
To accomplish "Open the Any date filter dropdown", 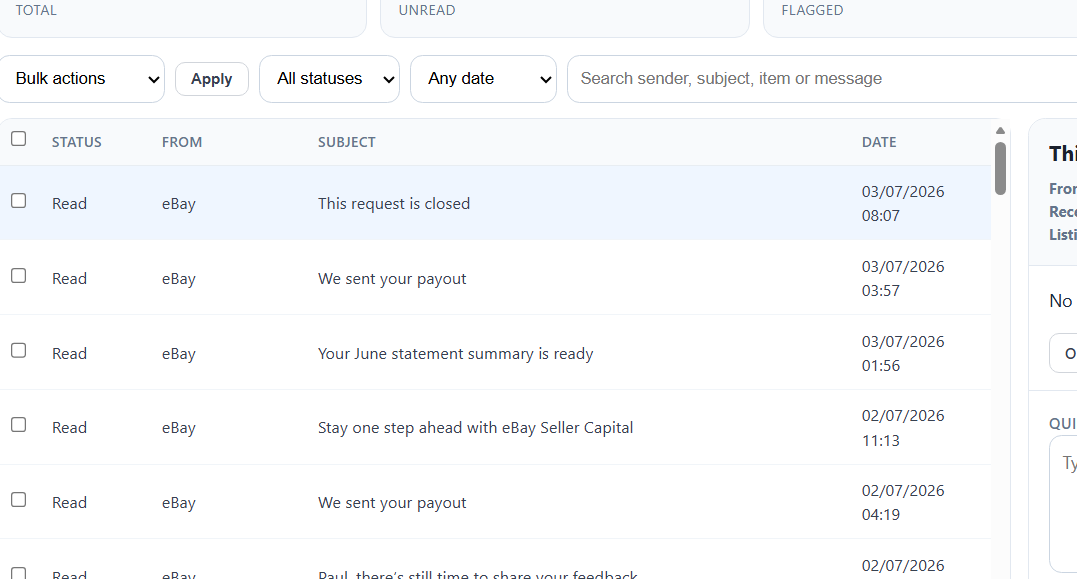I will pyautogui.click(x=483, y=79).
